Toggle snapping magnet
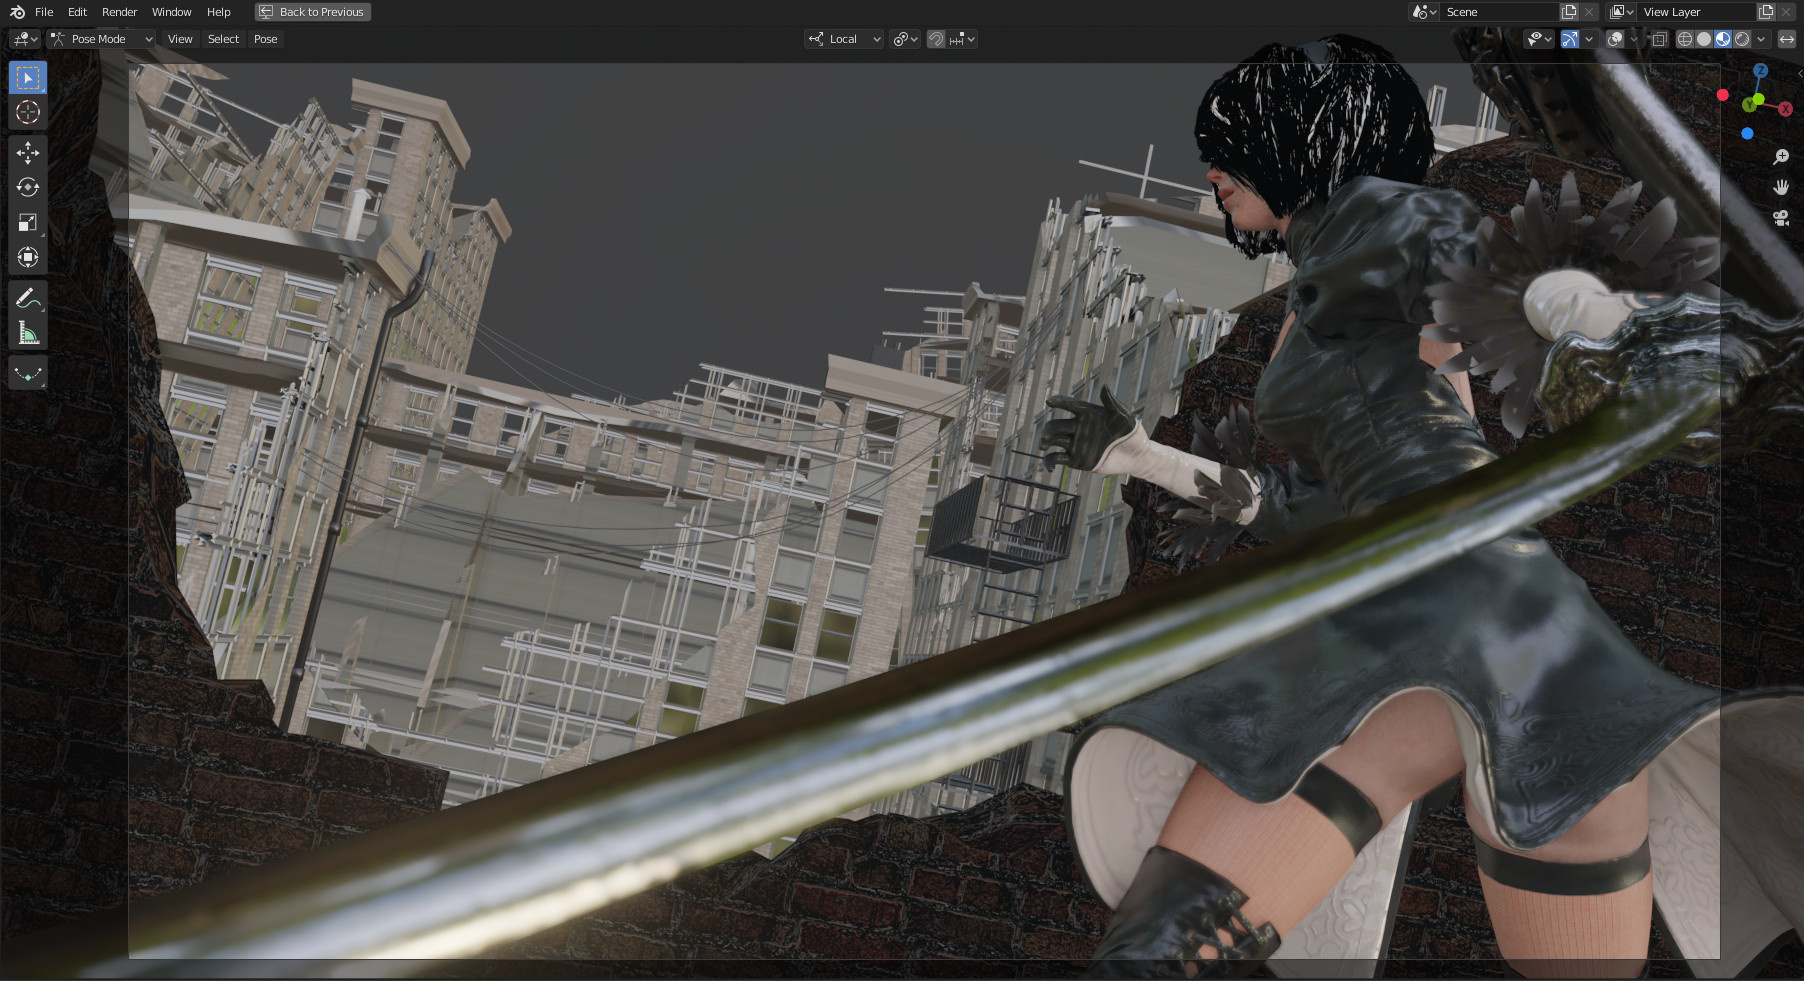Image resolution: width=1804 pixels, height=981 pixels. click(936, 39)
